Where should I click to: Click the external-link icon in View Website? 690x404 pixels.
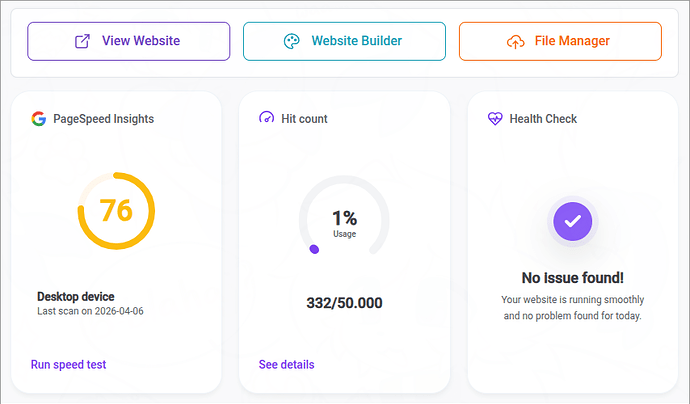click(x=82, y=41)
